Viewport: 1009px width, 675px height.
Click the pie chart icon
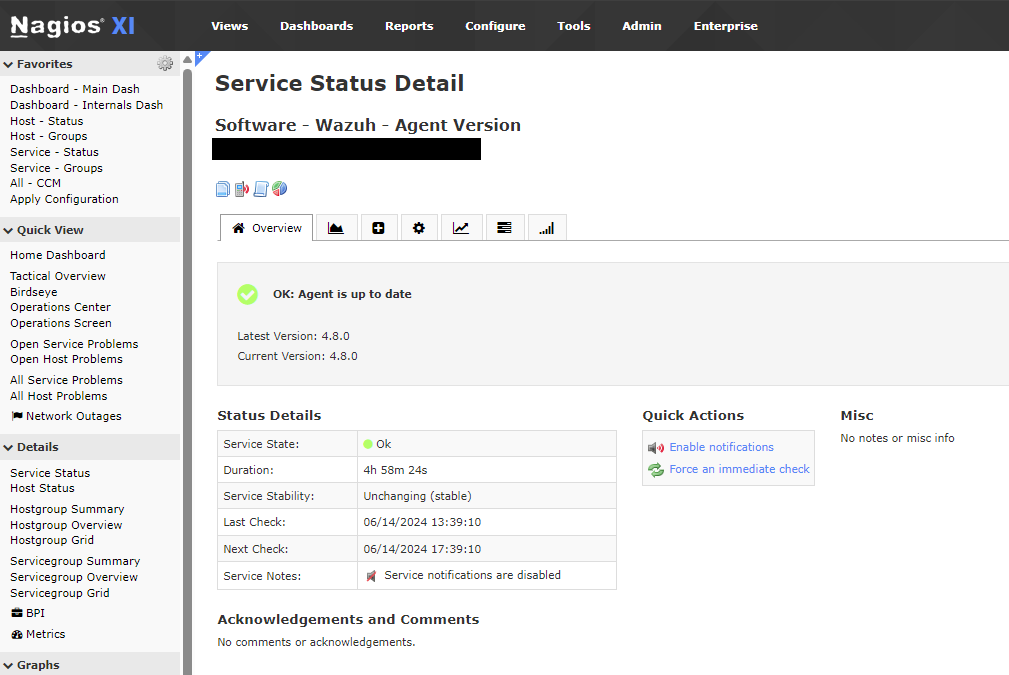(279, 189)
